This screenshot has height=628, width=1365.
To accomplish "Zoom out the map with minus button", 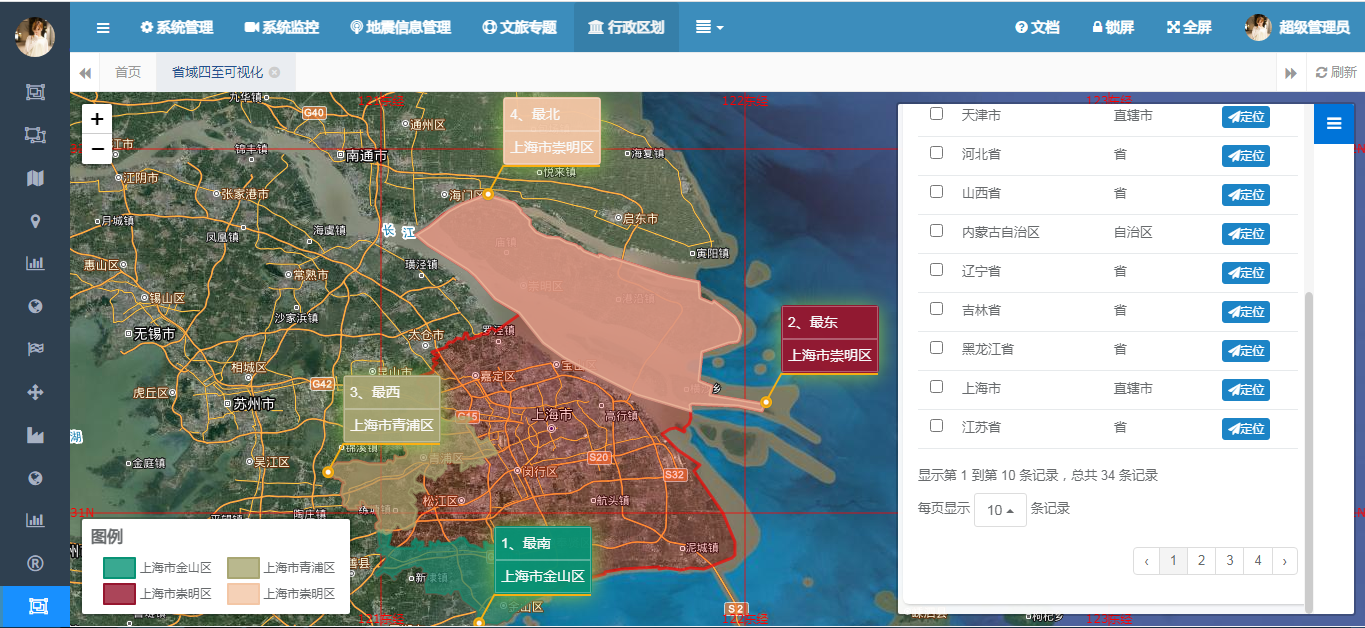I will point(97,149).
